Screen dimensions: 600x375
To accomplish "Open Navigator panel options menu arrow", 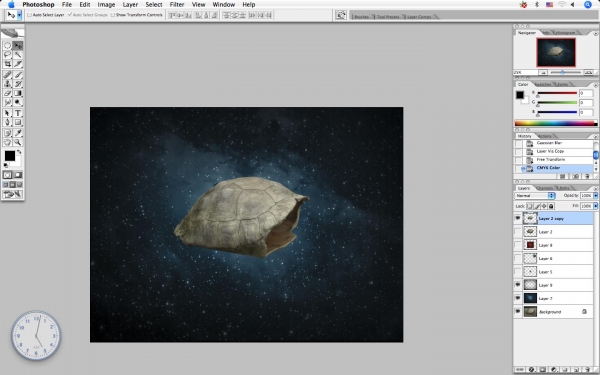I will click(595, 34).
